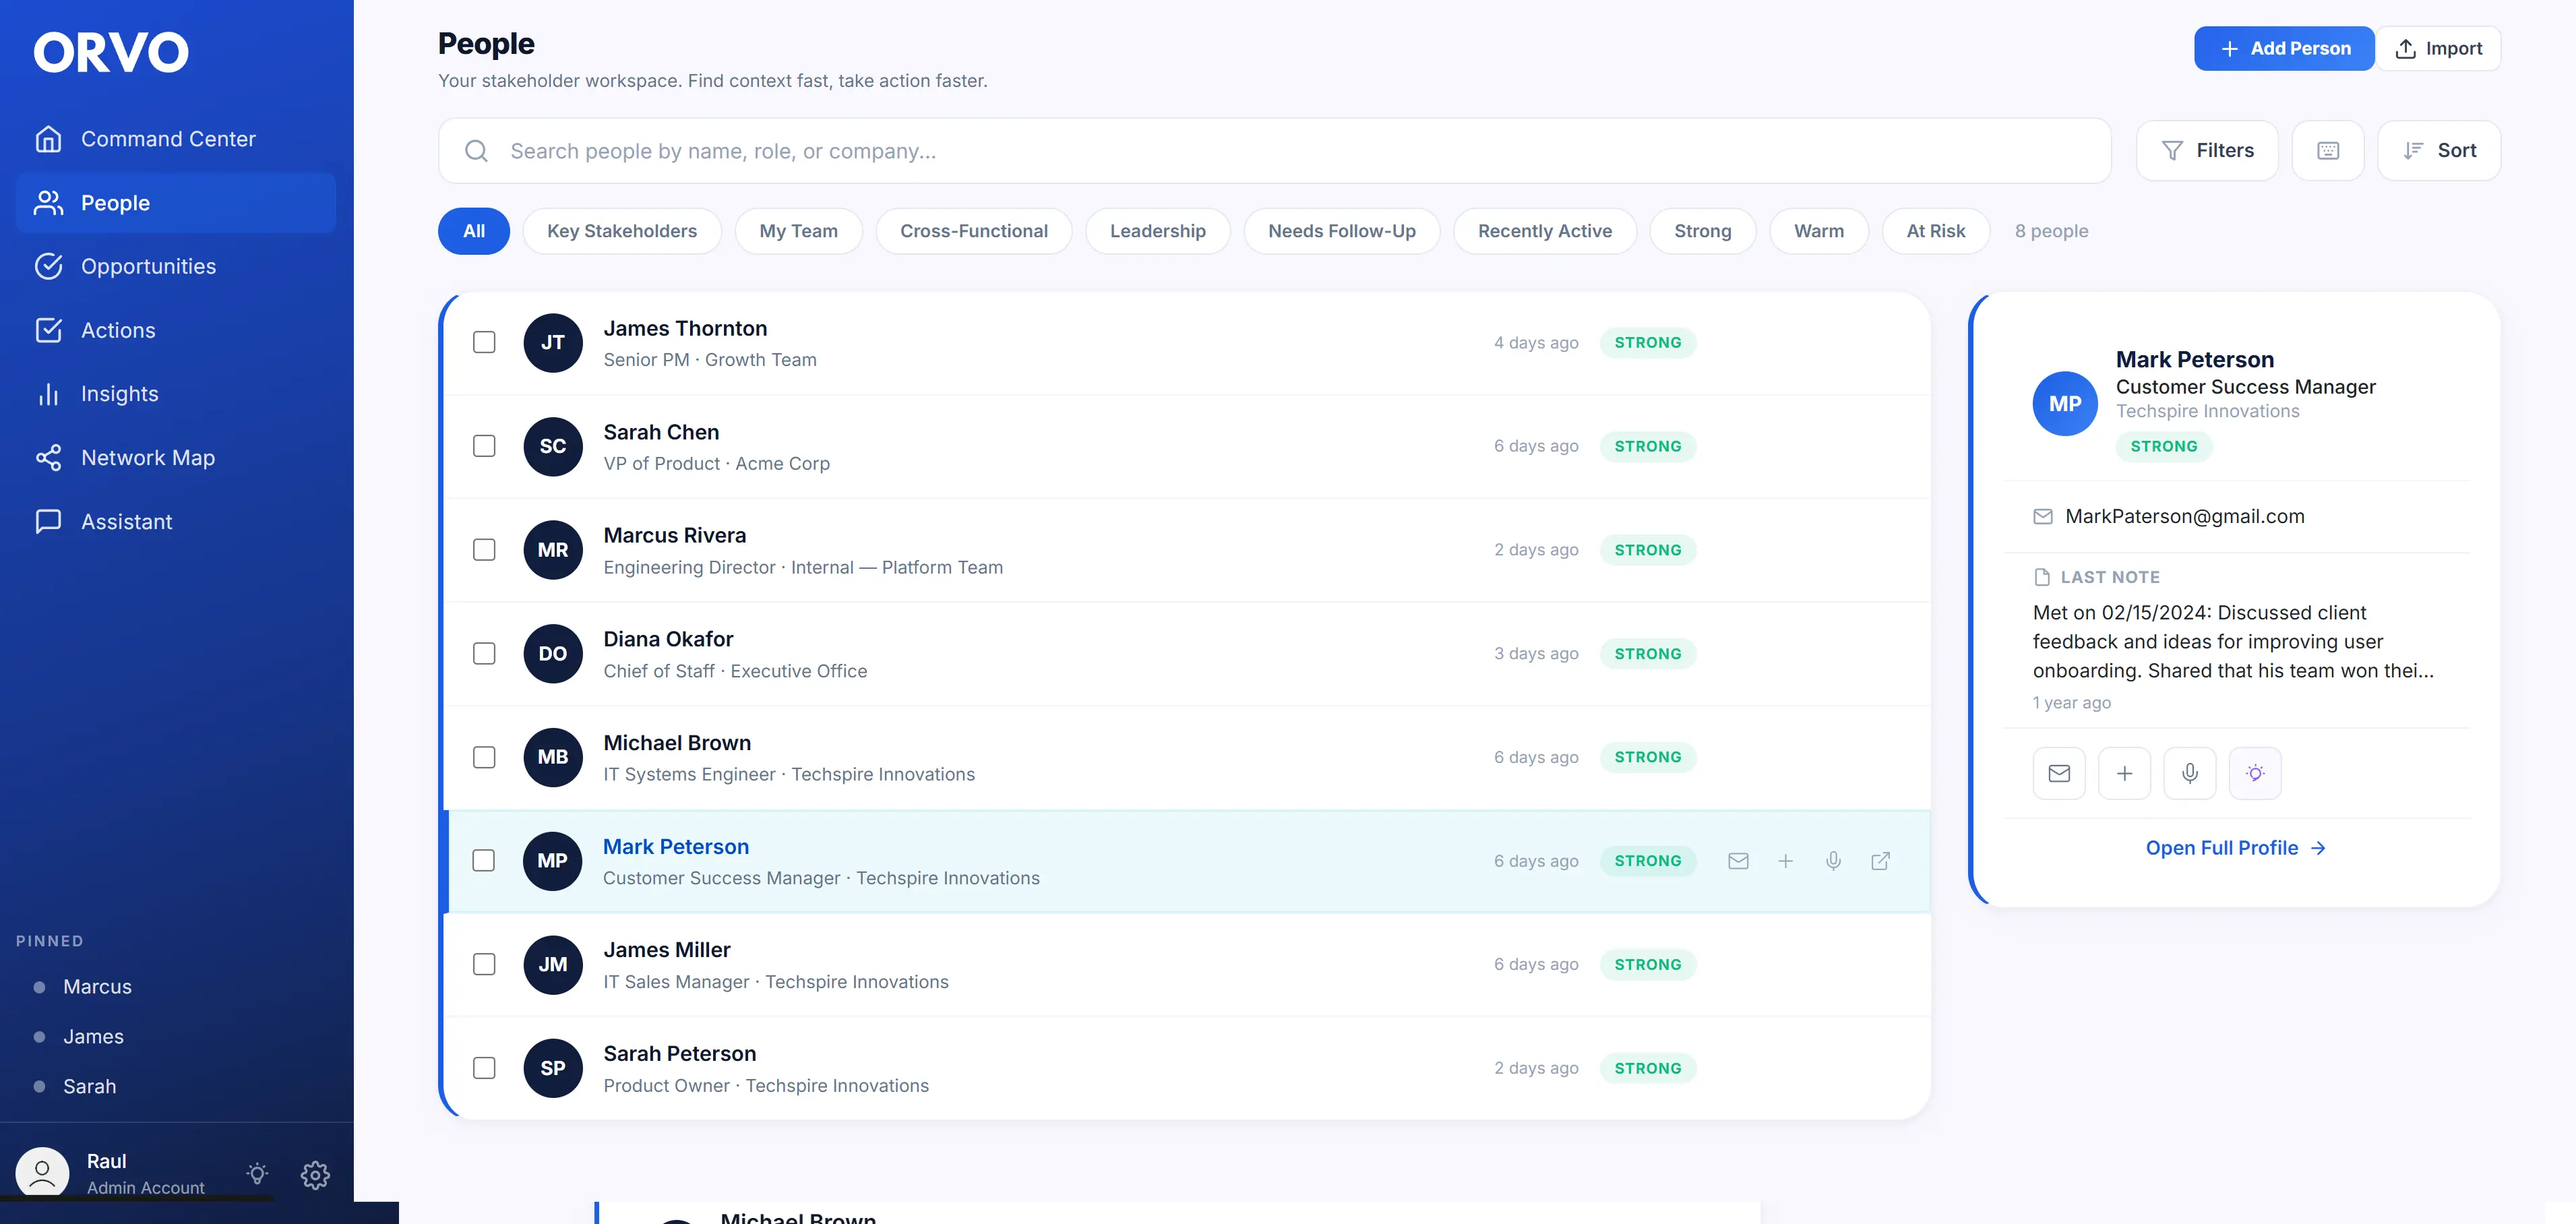Check the checkbox for Sarah Chen
Image resolution: width=2576 pixels, height=1224 pixels.
click(484, 446)
